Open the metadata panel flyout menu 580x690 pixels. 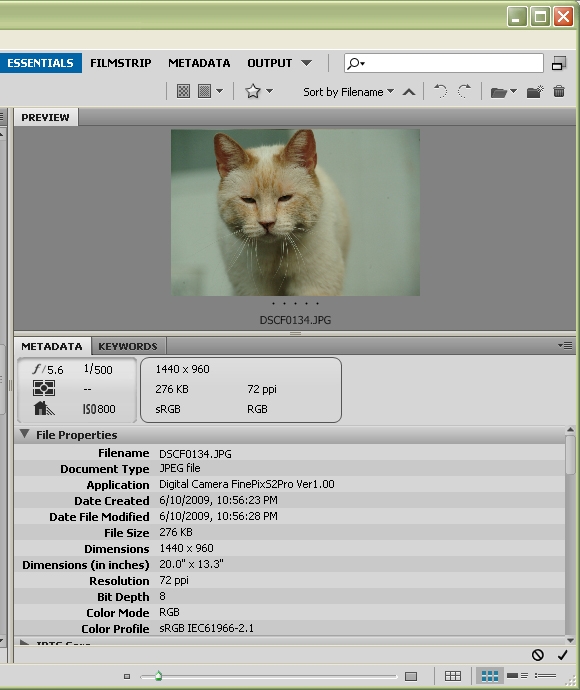pyautogui.click(x=565, y=345)
